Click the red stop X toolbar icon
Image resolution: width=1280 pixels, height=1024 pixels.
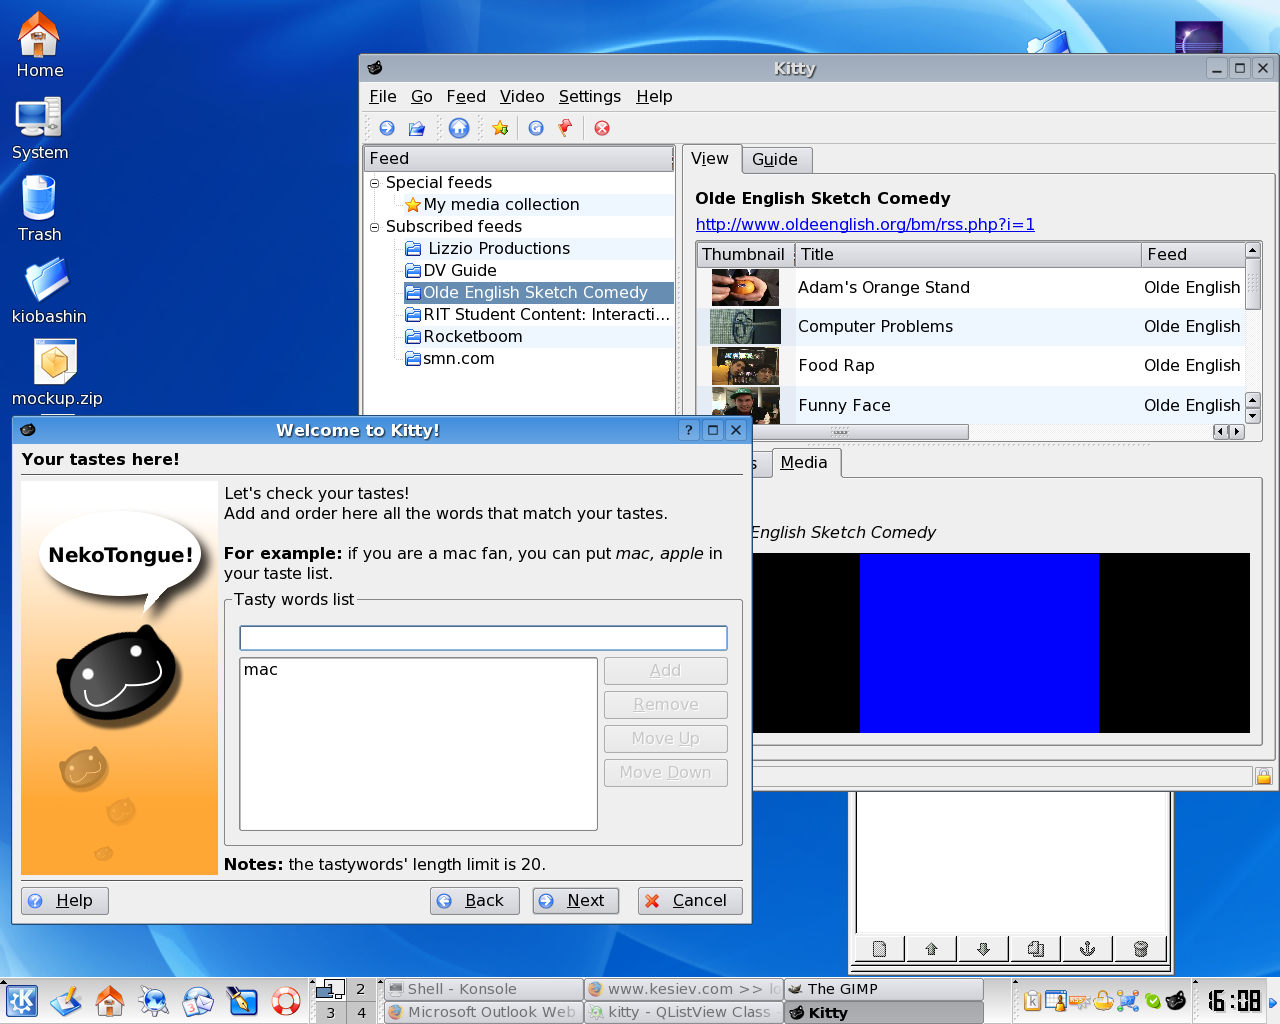click(602, 128)
